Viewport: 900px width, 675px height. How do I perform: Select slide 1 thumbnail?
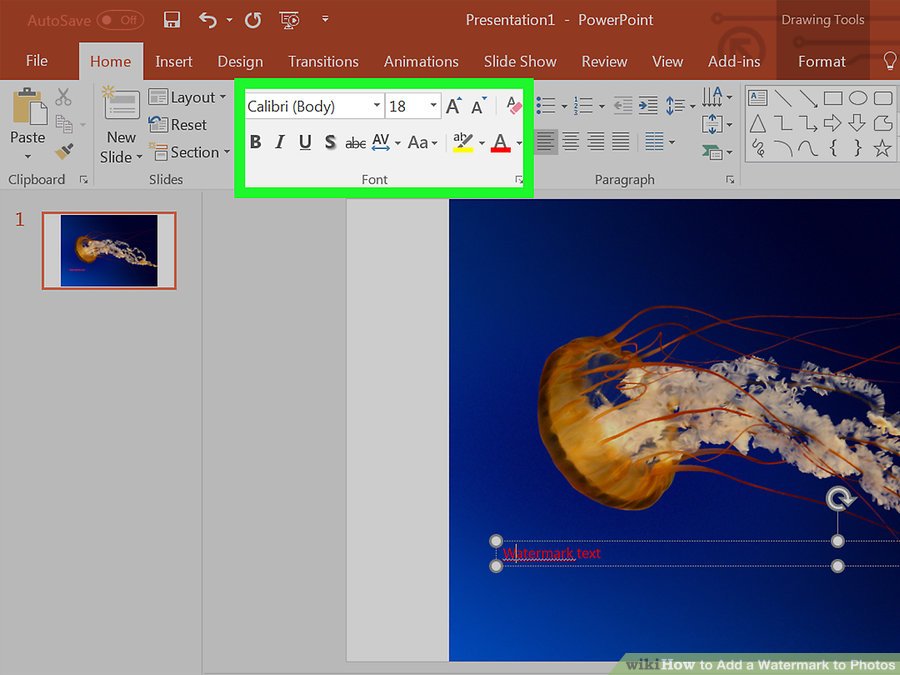[x=109, y=250]
